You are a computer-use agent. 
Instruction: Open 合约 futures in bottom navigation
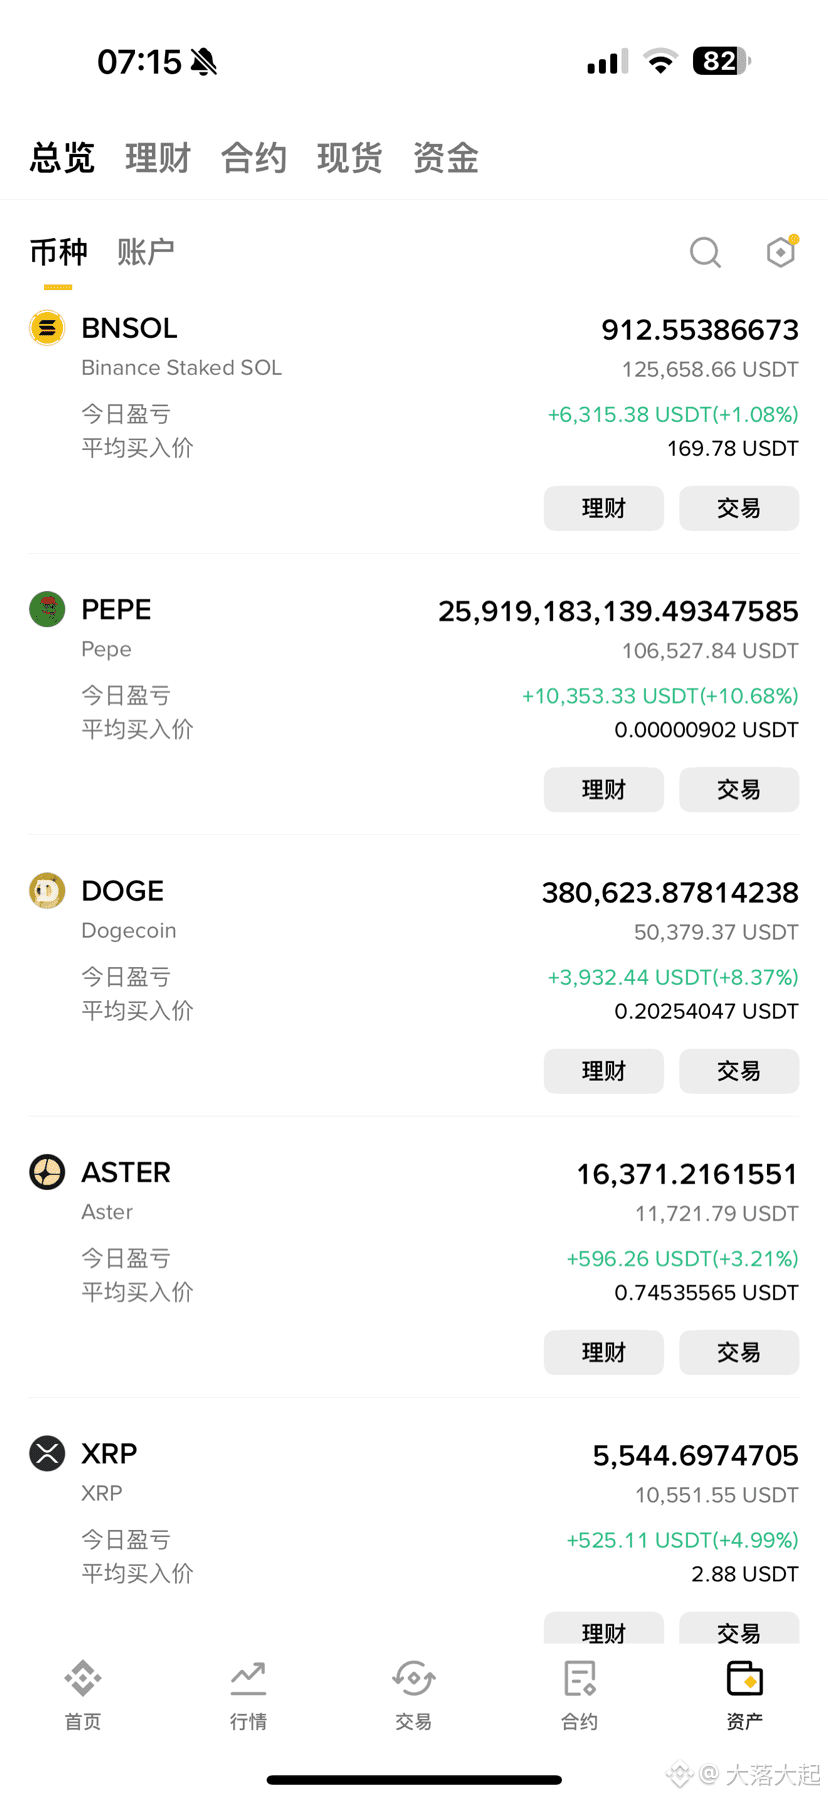pos(579,1694)
